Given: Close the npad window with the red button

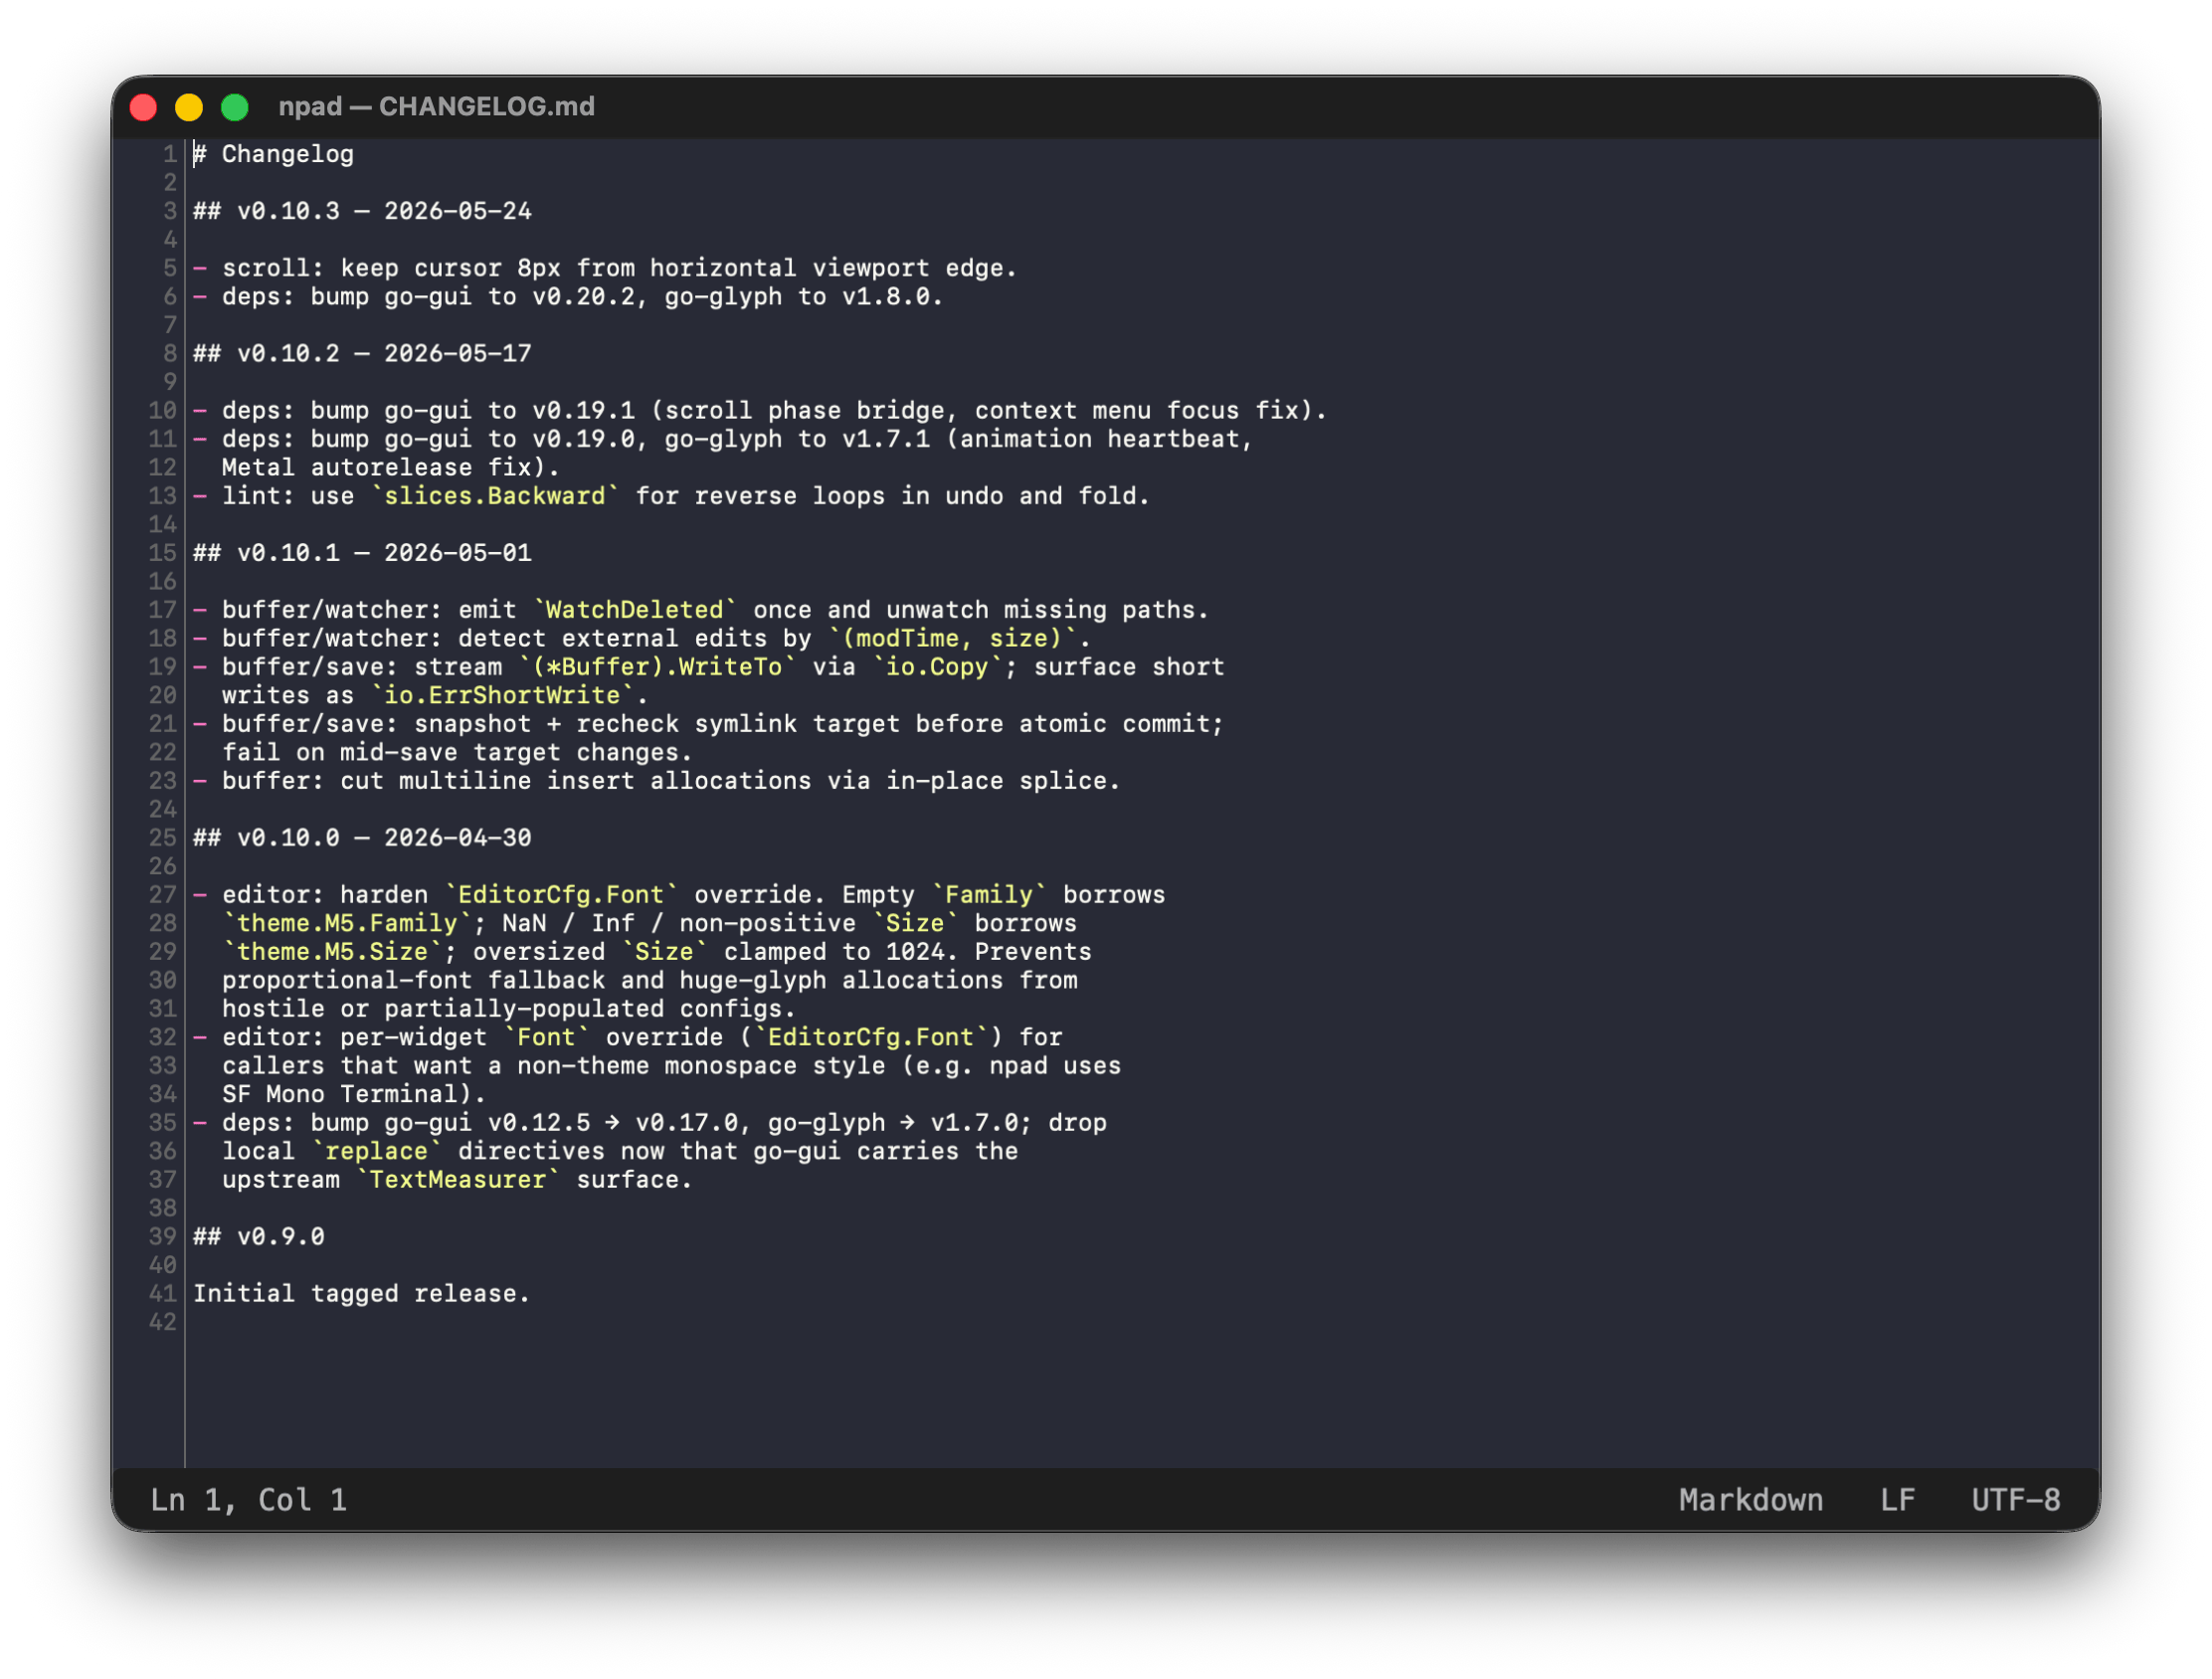Looking at the screenshot, I should click(144, 107).
